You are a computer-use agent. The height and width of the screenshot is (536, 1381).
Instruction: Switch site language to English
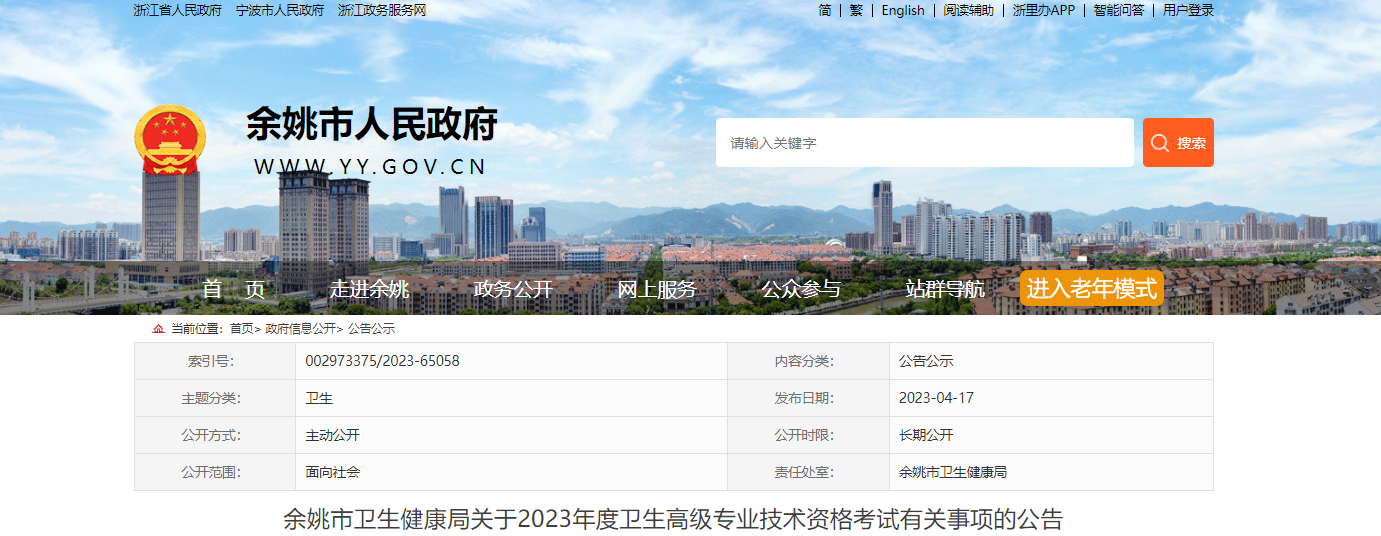pos(903,10)
